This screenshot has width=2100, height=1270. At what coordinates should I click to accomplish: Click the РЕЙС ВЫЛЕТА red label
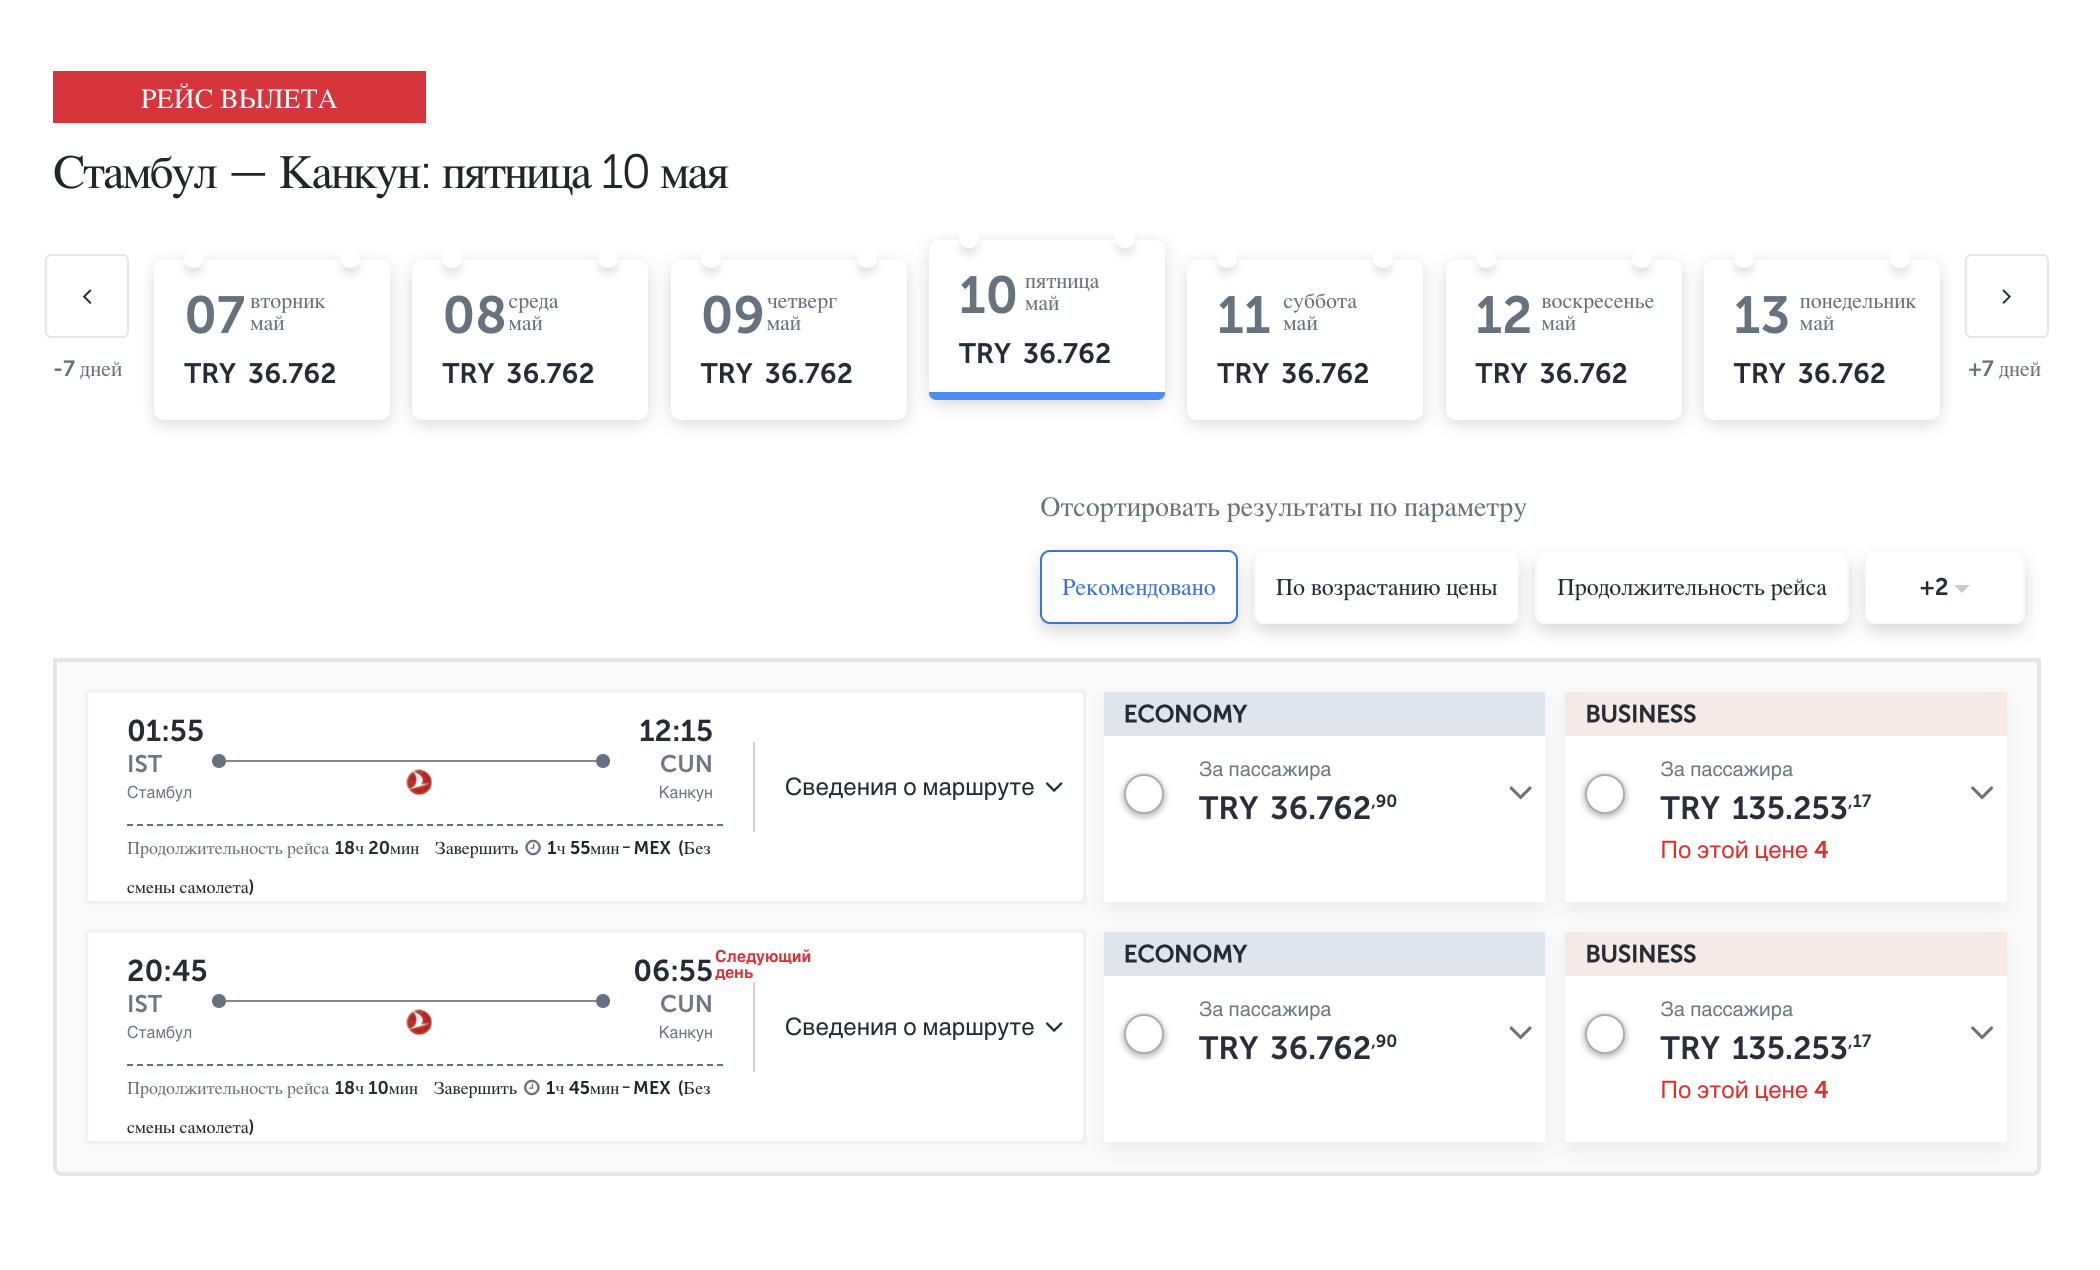tap(239, 97)
